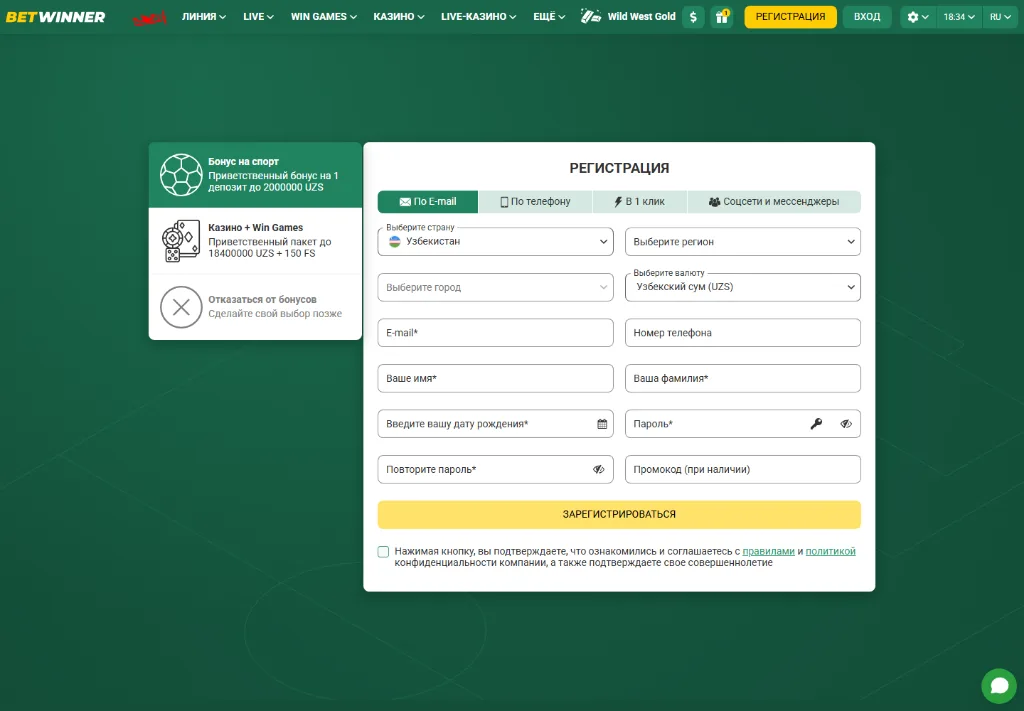Focus the Ваша фамилия field
Viewport: 1024px width, 711px height.
click(x=743, y=379)
